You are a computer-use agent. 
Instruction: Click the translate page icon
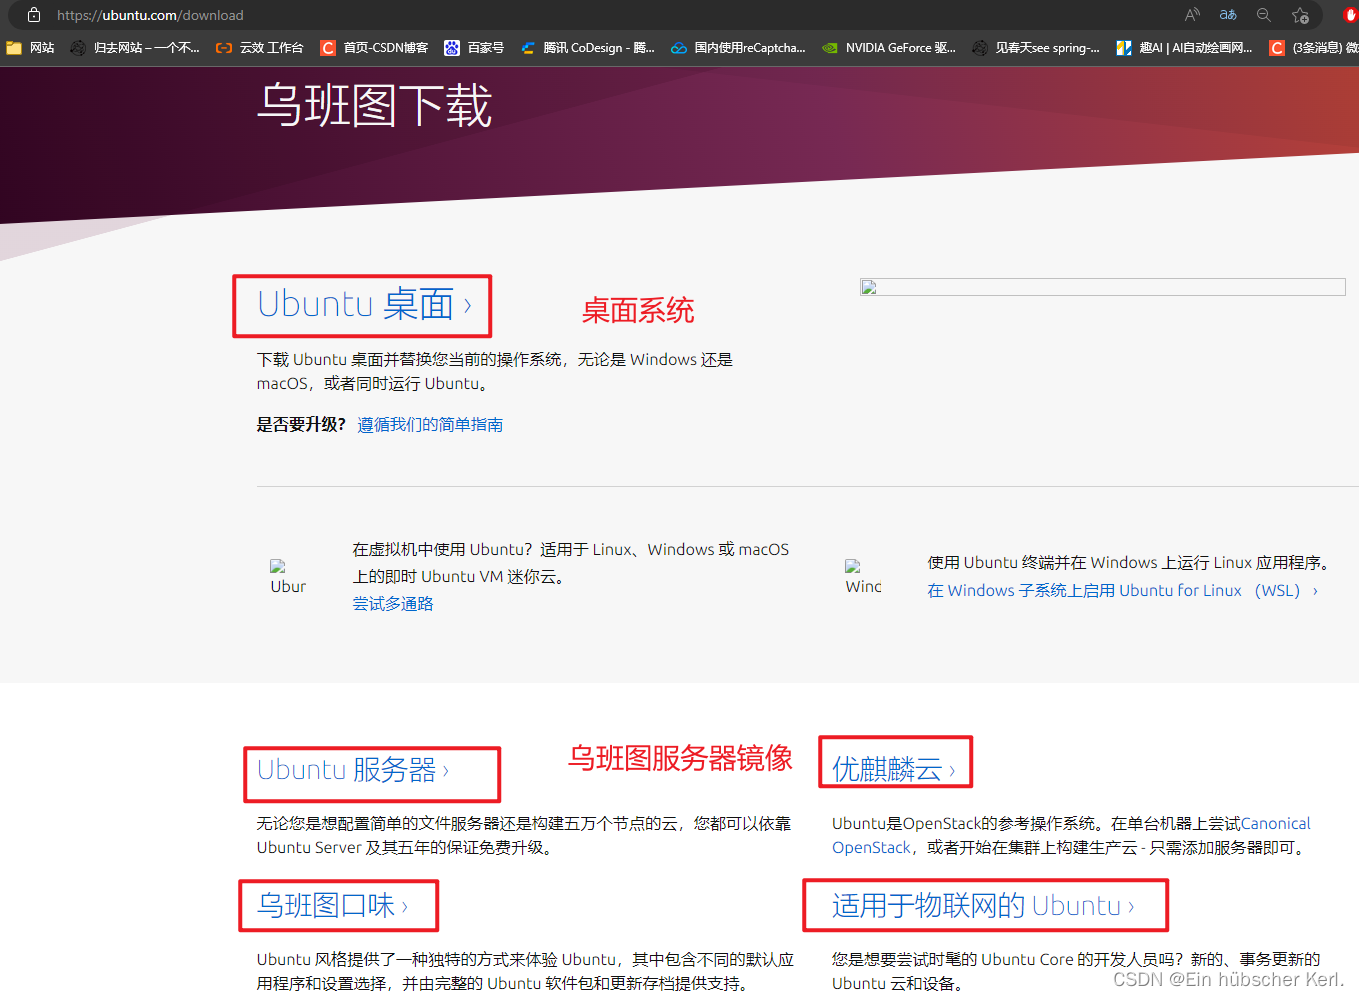tap(1228, 15)
